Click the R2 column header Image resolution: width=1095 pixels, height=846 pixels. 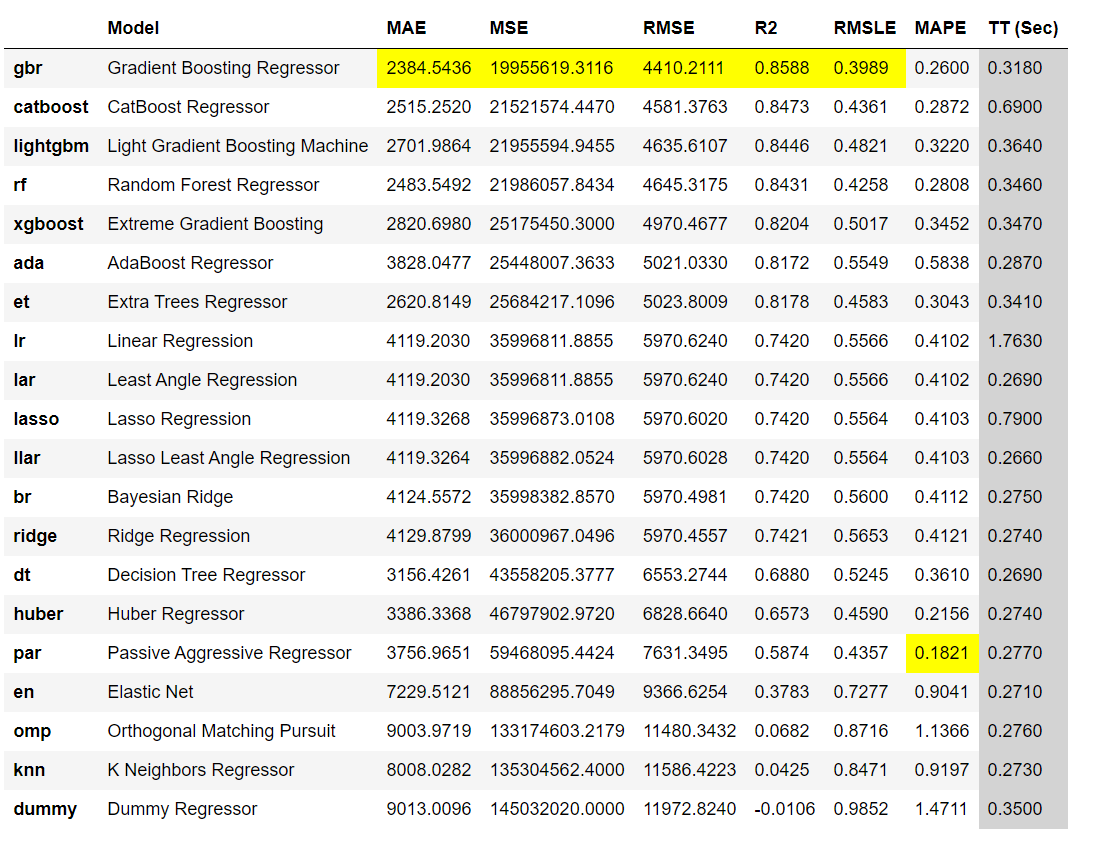[x=765, y=28]
